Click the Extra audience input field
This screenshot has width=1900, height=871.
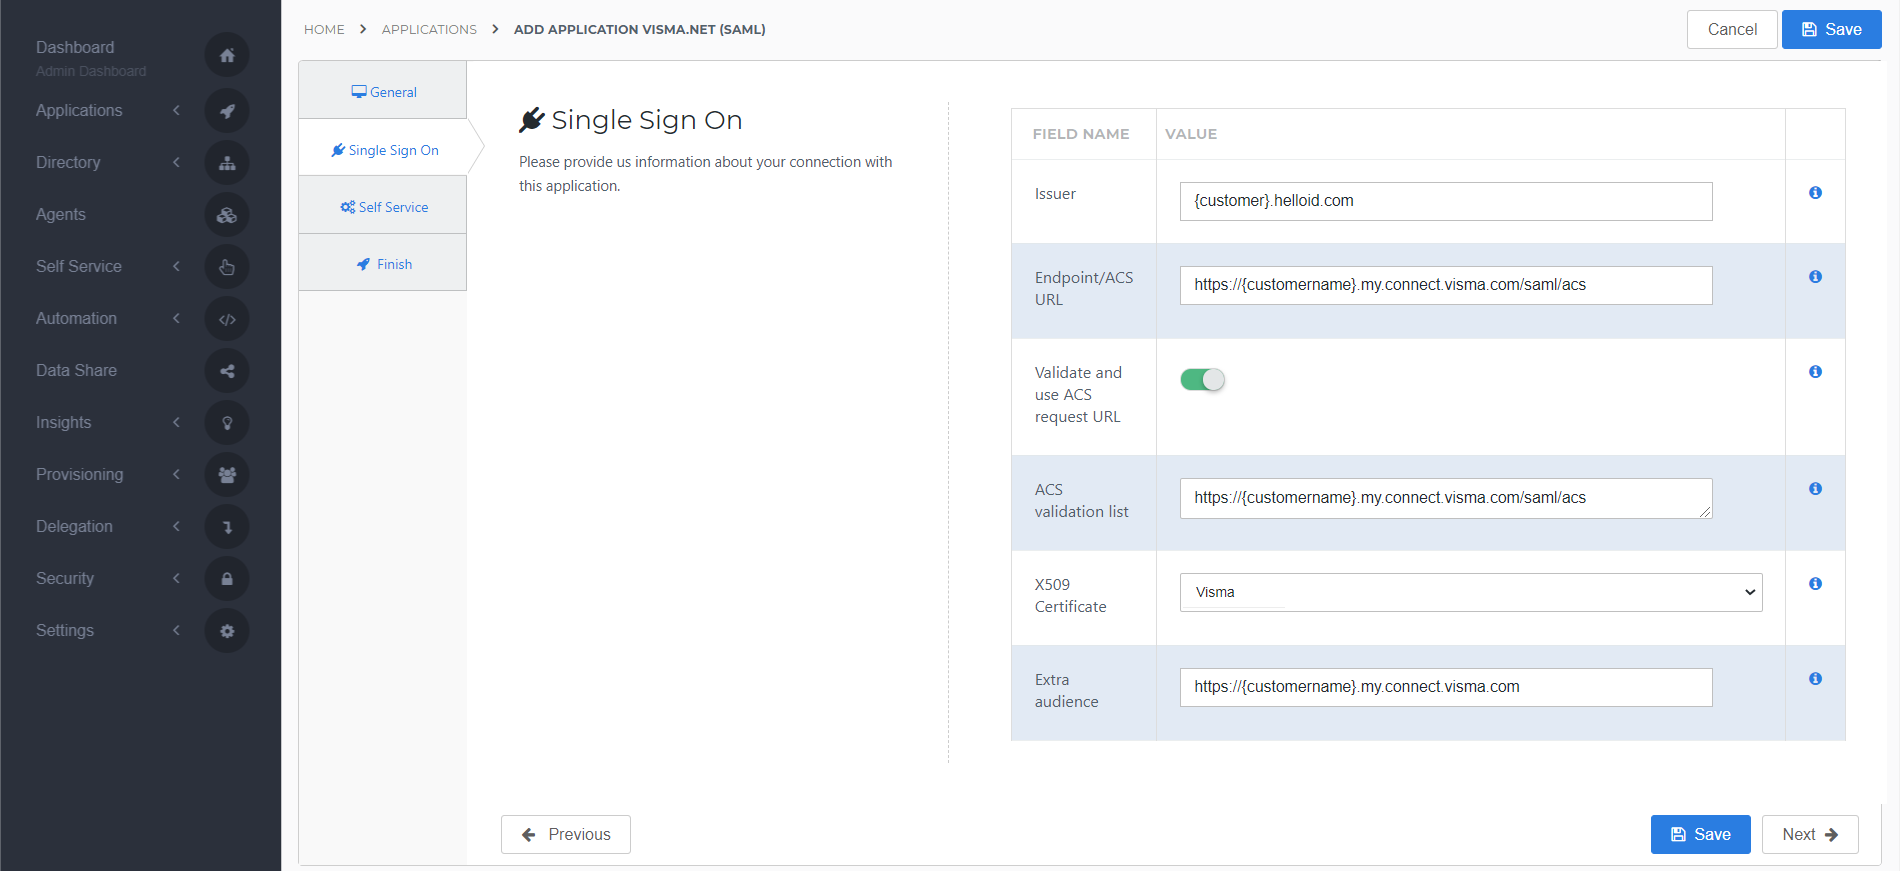(1446, 687)
